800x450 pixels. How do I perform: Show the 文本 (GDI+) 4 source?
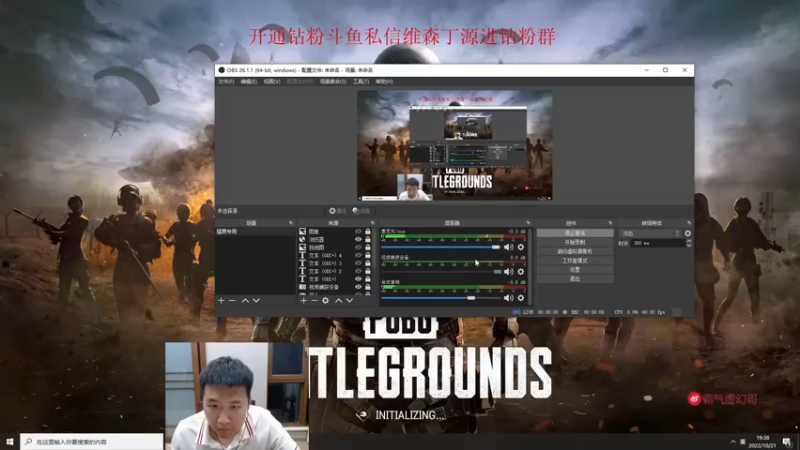point(358,255)
